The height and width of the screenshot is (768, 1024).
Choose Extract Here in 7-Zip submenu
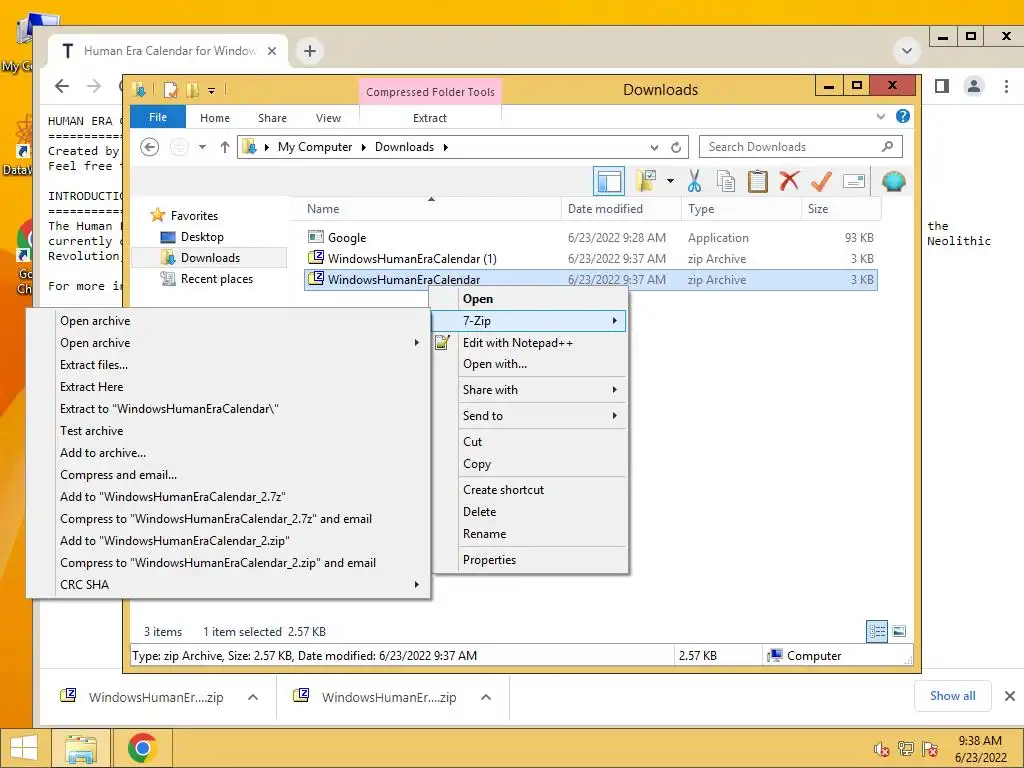coord(228,387)
